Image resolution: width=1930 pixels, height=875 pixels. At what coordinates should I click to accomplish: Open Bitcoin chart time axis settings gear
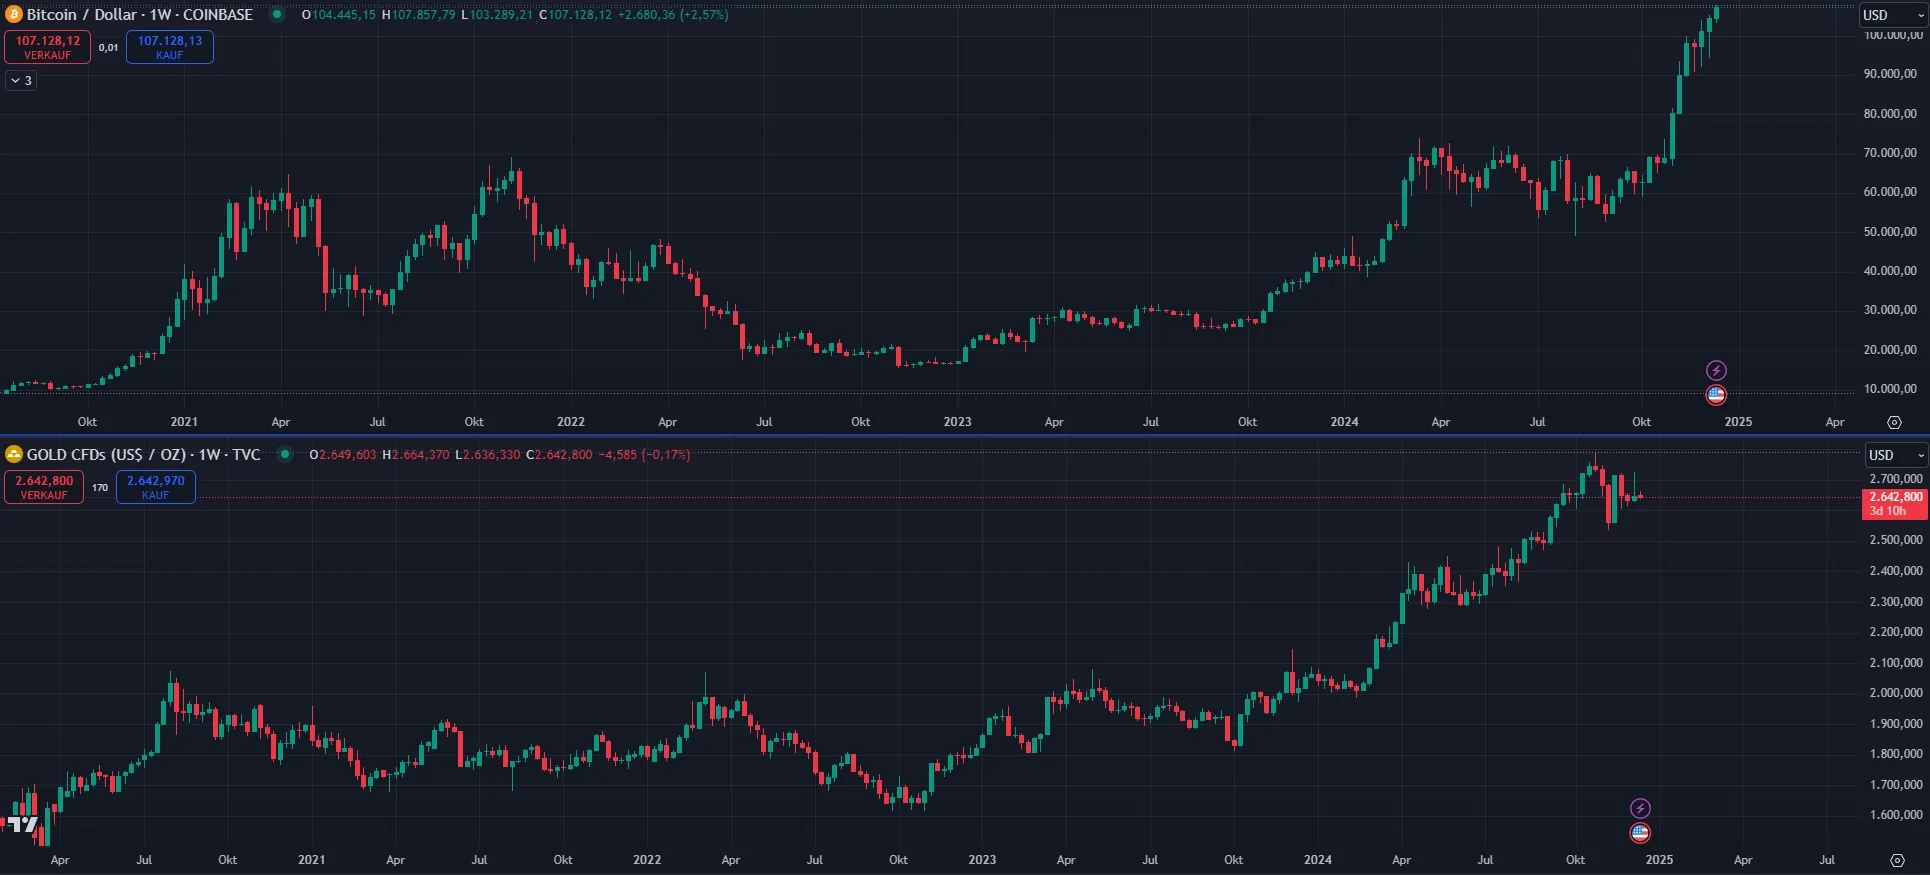[x=1894, y=422]
